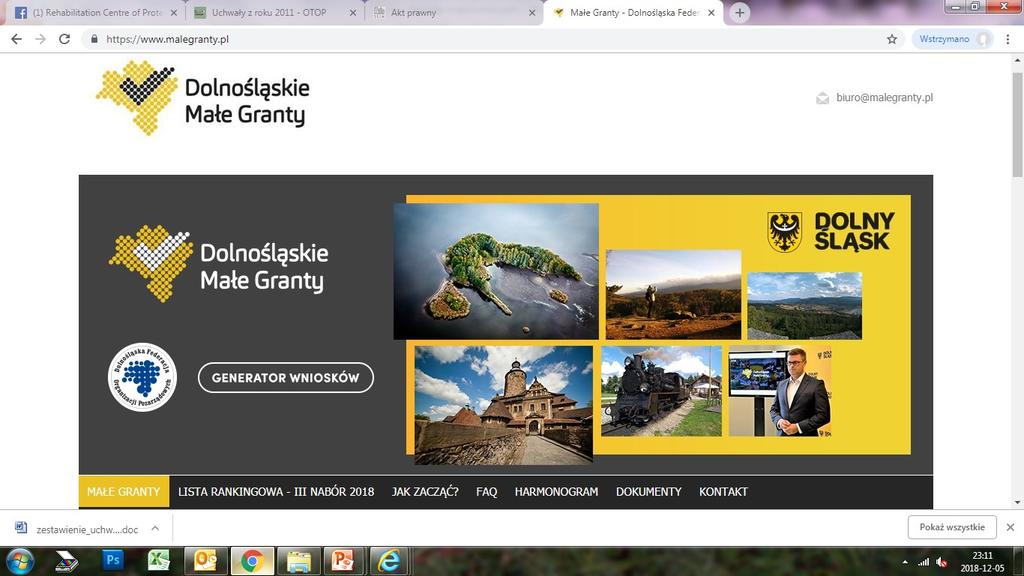Image resolution: width=1024 pixels, height=576 pixels.
Task: Click the white banner Dolnośląskie Małe Granty logo
Action: coord(218,264)
